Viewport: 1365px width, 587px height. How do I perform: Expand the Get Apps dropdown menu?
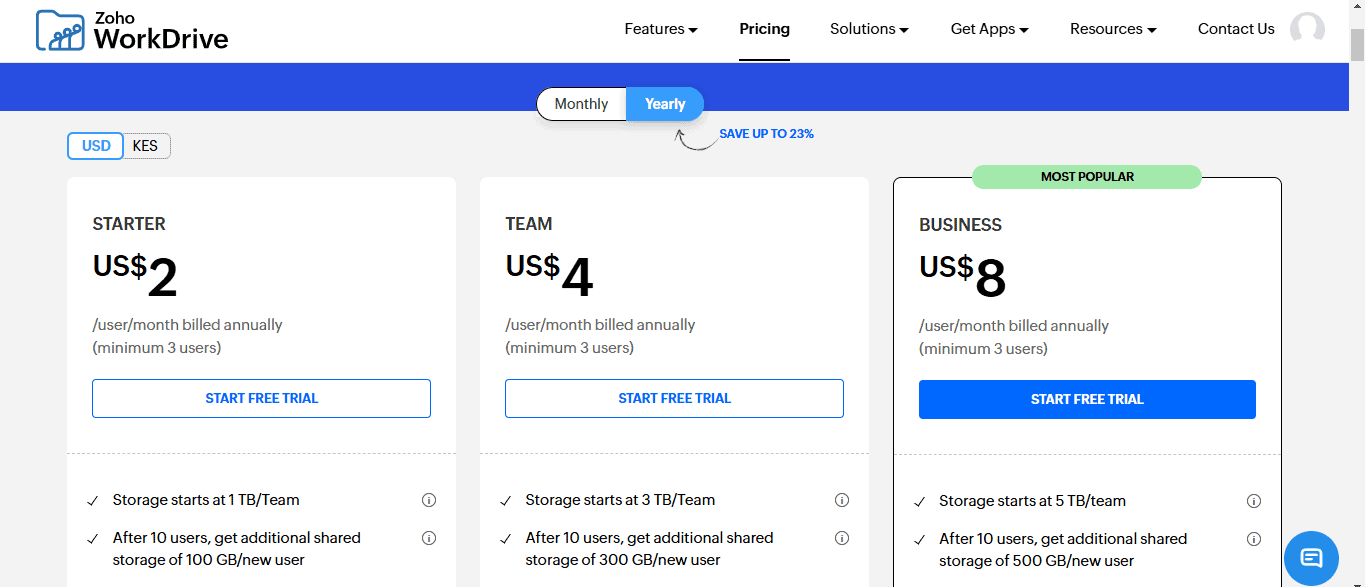(989, 29)
